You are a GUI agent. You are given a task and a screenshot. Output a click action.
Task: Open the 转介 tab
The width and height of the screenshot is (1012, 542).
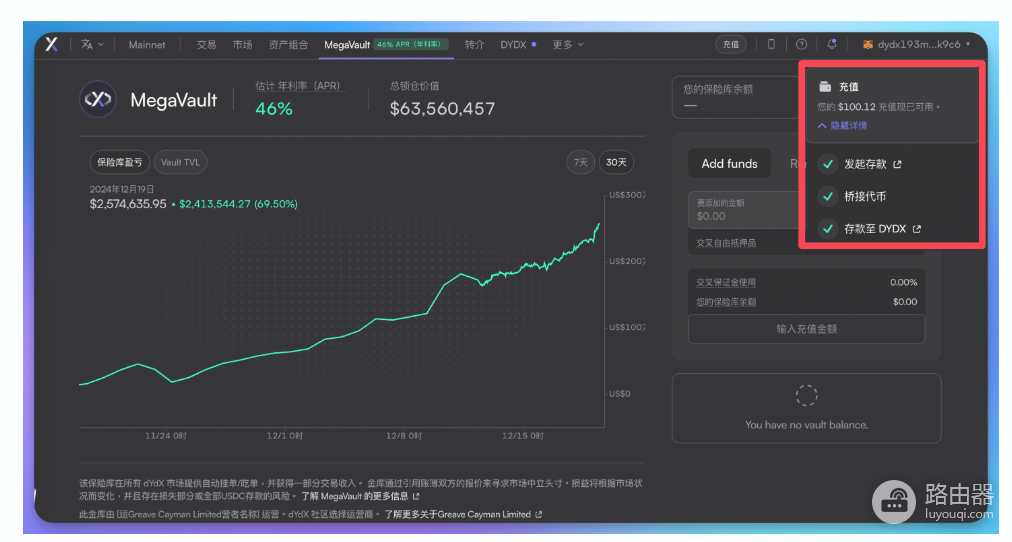coord(474,45)
